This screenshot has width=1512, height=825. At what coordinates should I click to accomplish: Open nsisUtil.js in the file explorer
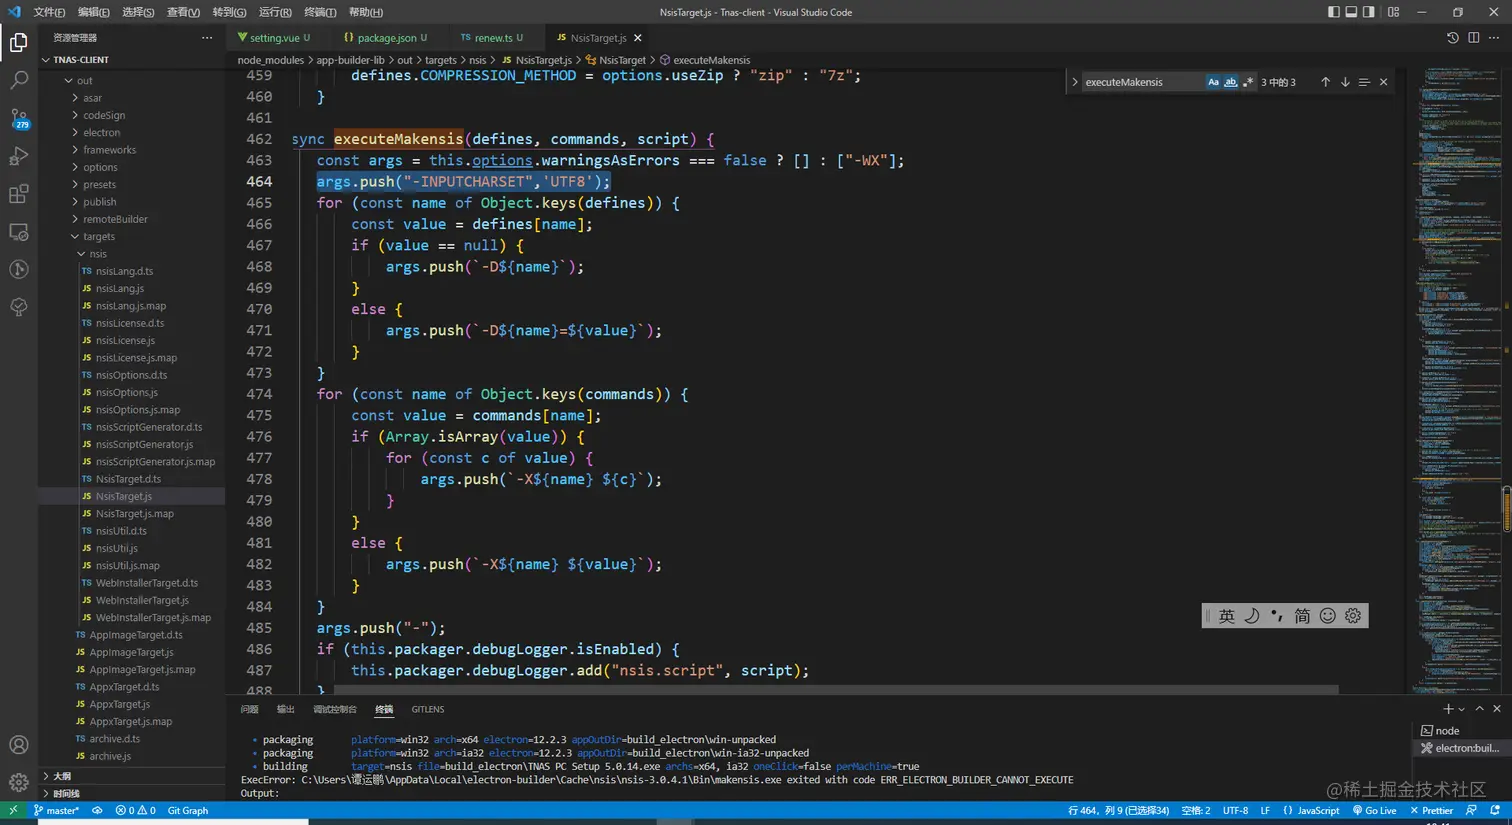(x=116, y=548)
